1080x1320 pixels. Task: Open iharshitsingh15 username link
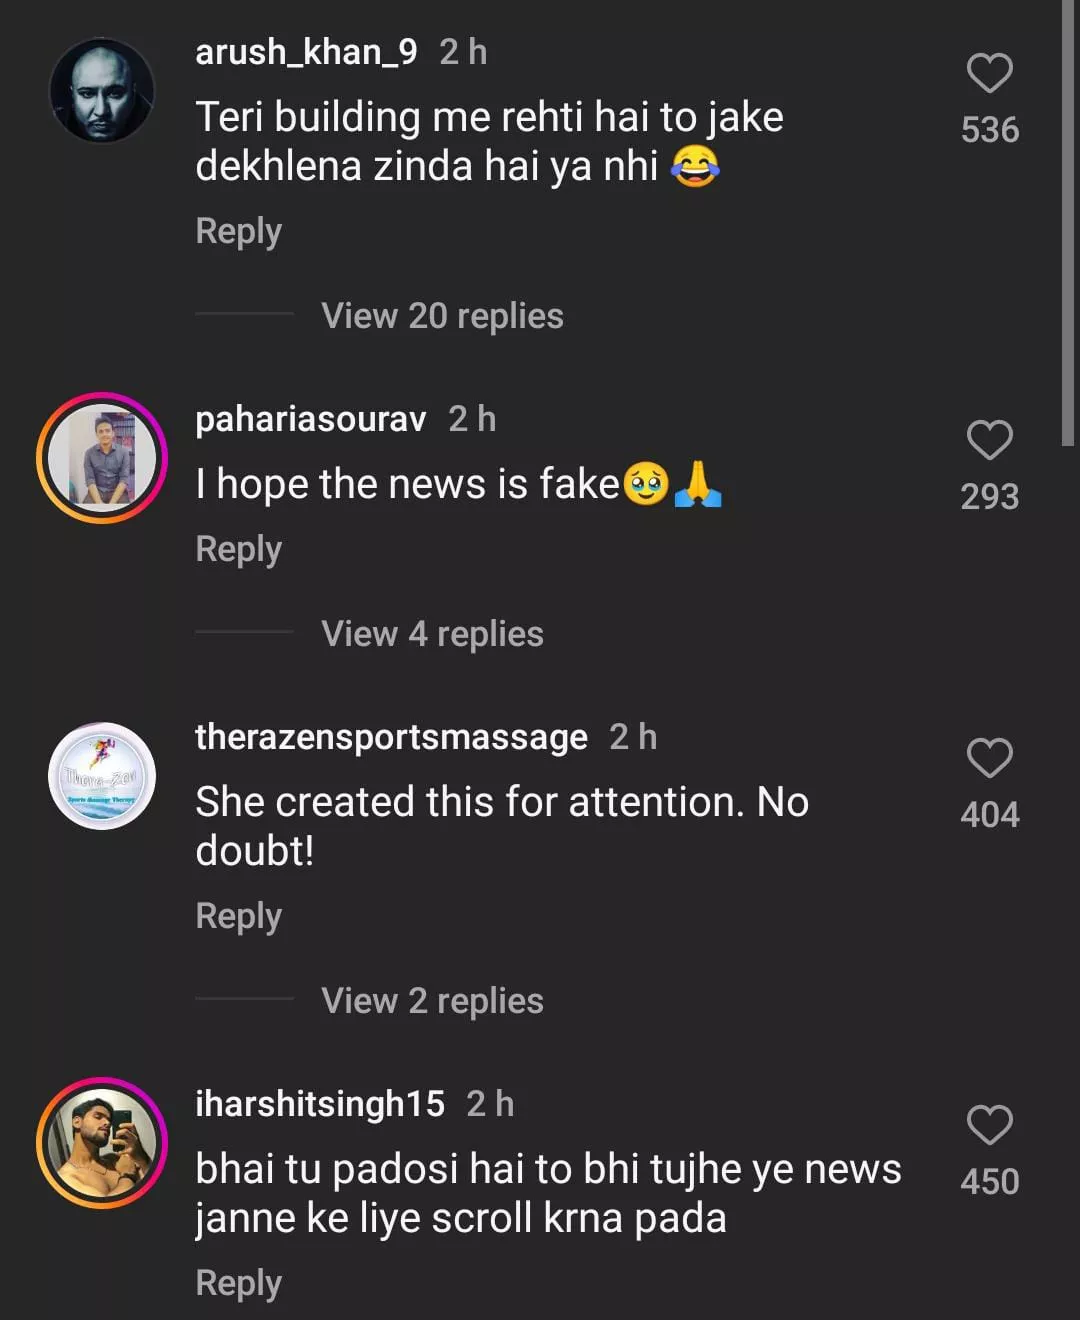[320, 1104]
